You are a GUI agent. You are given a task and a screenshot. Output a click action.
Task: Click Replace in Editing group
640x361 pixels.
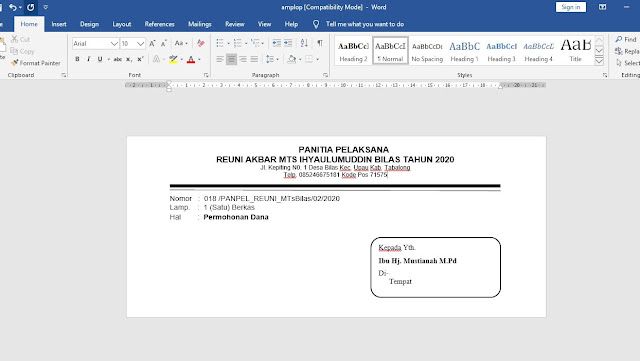pyautogui.click(x=627, y=51)
